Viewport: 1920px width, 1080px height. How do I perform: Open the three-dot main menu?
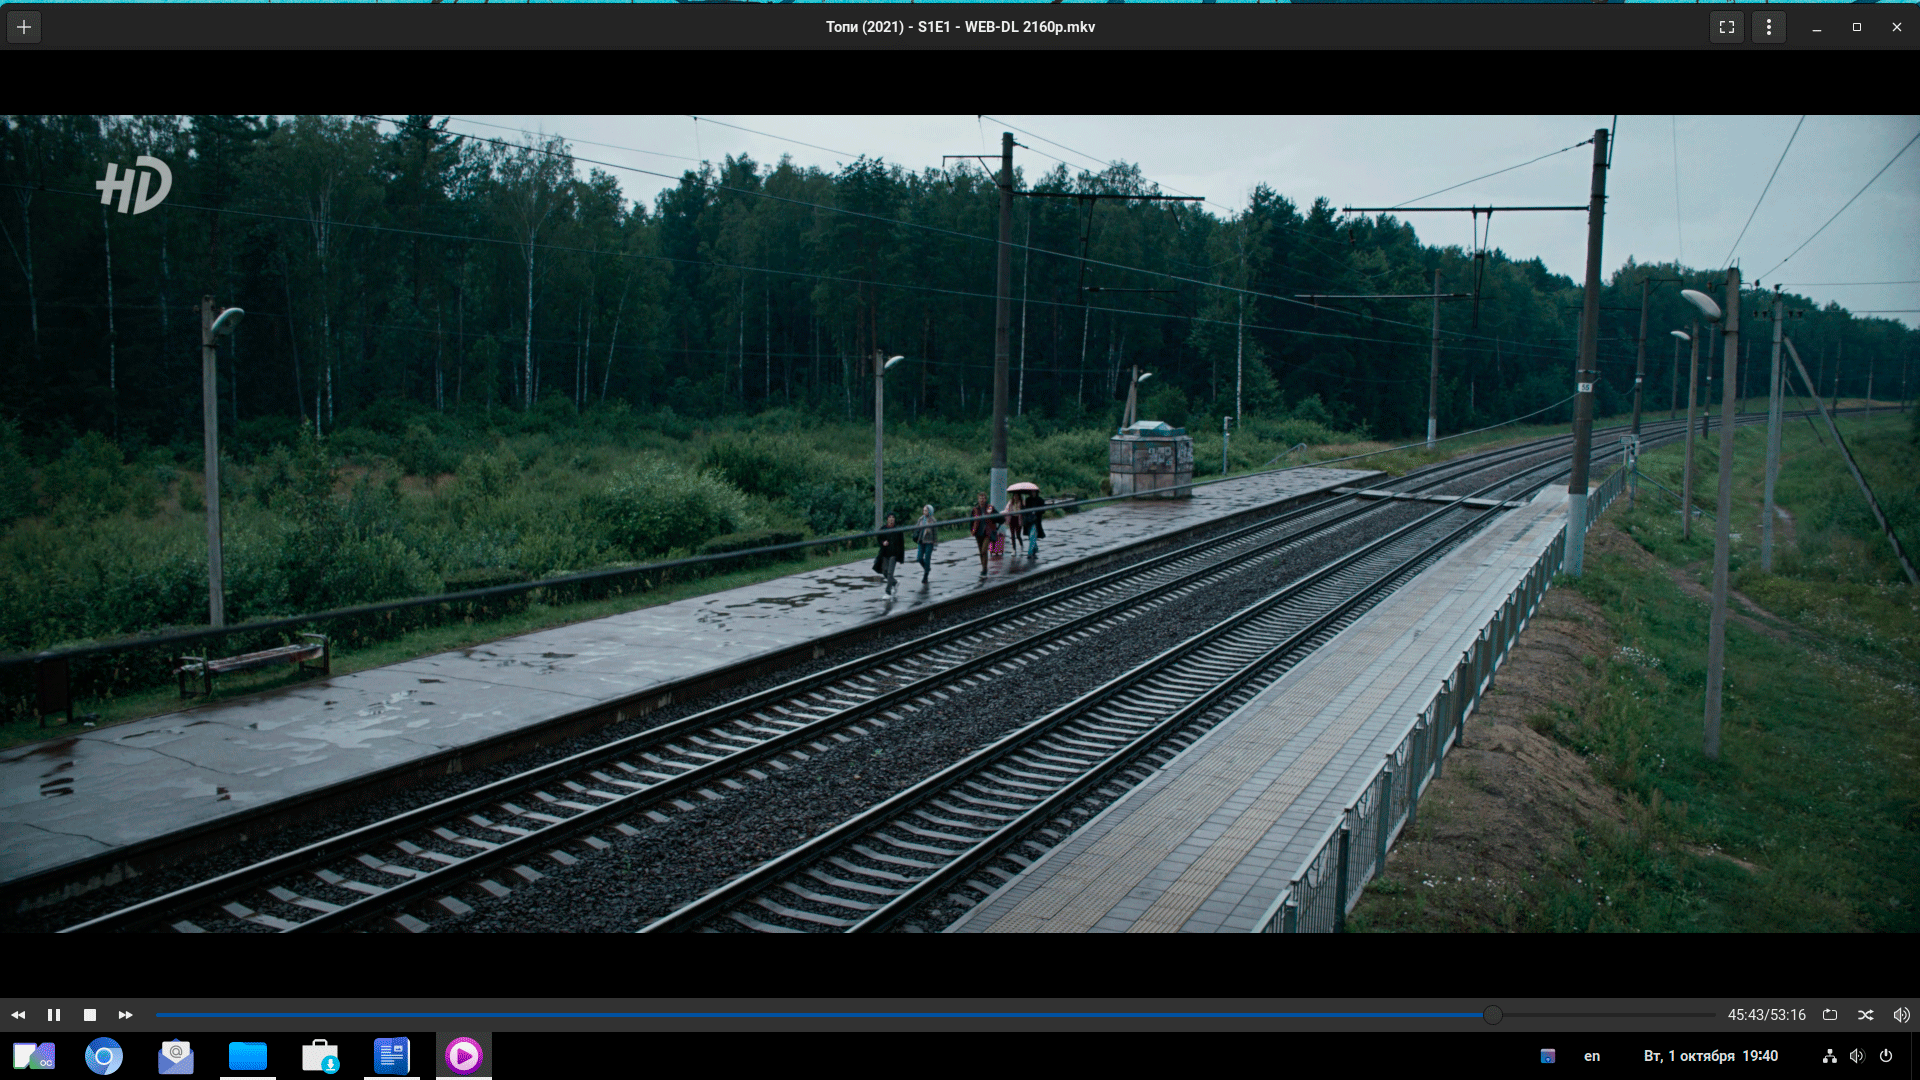1769,27
